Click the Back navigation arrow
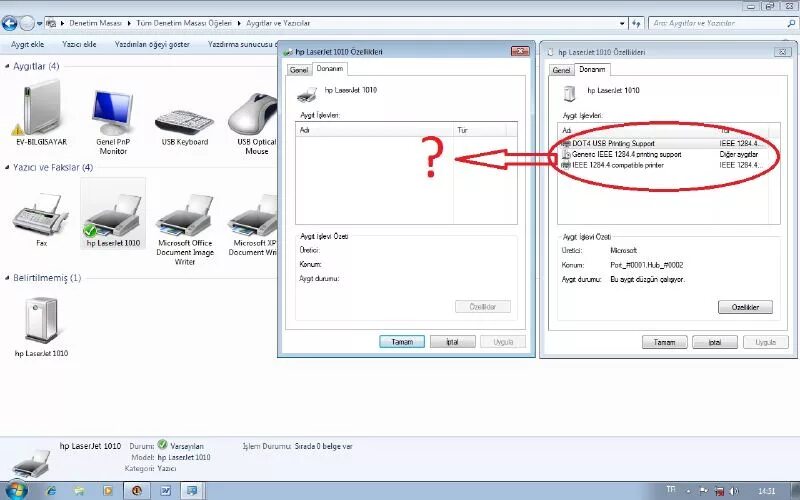This screenshot has width=800, height=500. click(x=9, y=23)
